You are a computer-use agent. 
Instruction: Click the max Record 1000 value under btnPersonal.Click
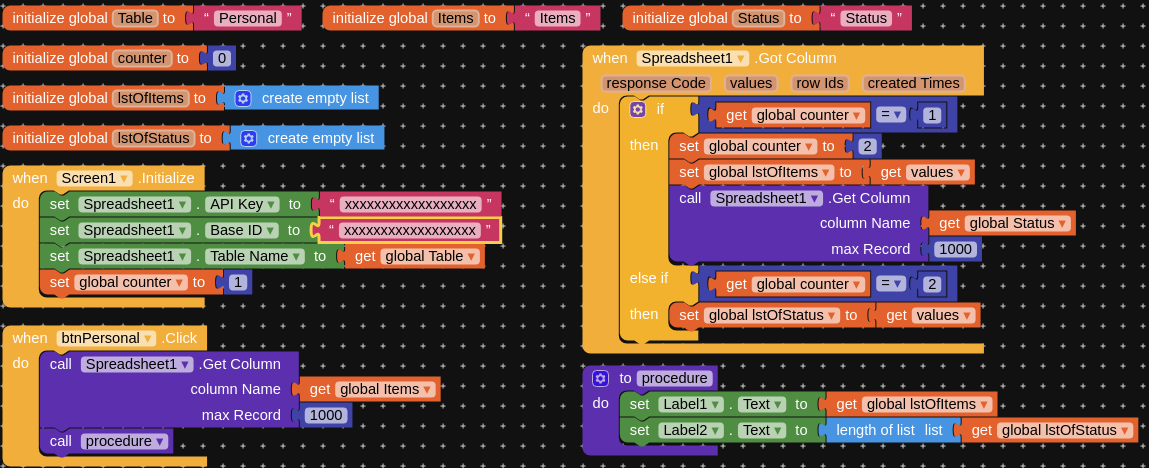[x=326, y=415]
